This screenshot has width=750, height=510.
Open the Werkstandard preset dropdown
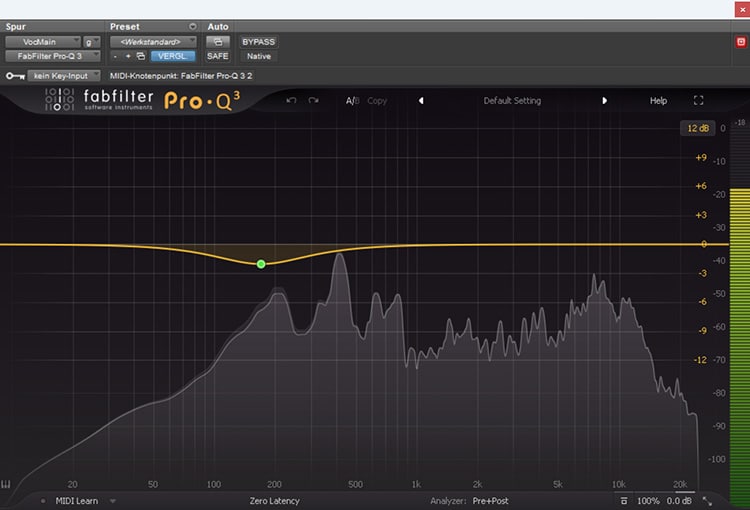(x=153, y=42)
